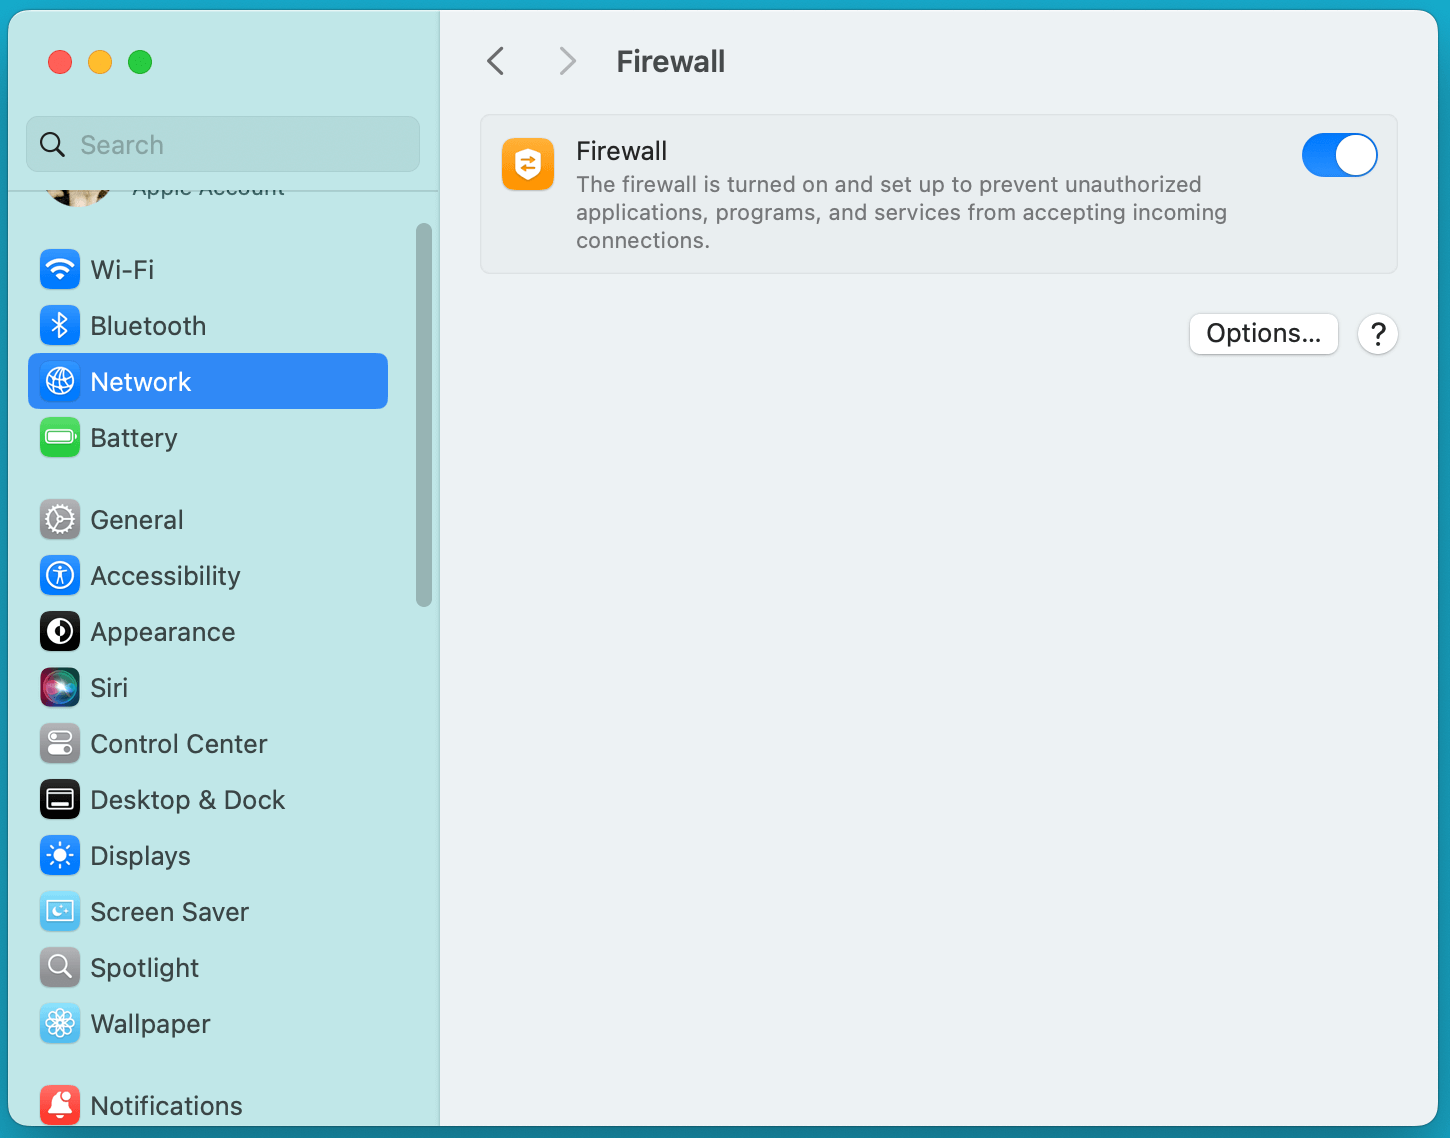This screenshot has height=1138, width=1450.
Task: Open Siri settings icon
Action: [60, 687]
